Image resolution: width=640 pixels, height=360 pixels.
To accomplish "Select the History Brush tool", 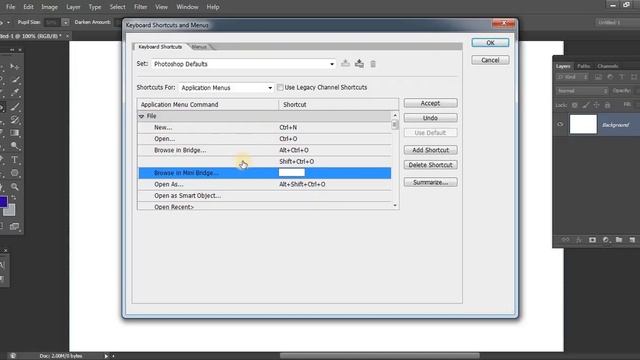I will tap(15, 120).
